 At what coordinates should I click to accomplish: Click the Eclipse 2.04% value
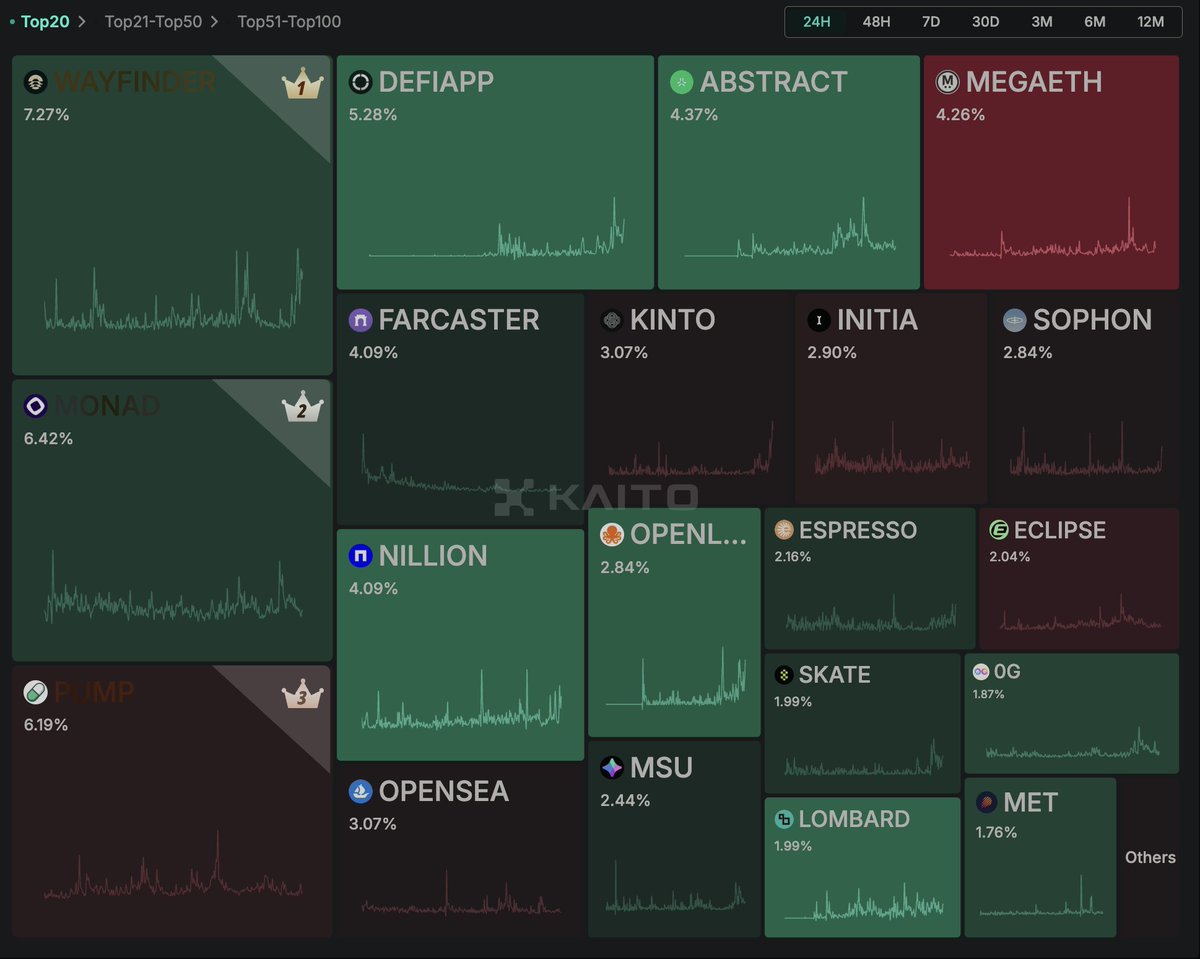tap(1010, 556)
